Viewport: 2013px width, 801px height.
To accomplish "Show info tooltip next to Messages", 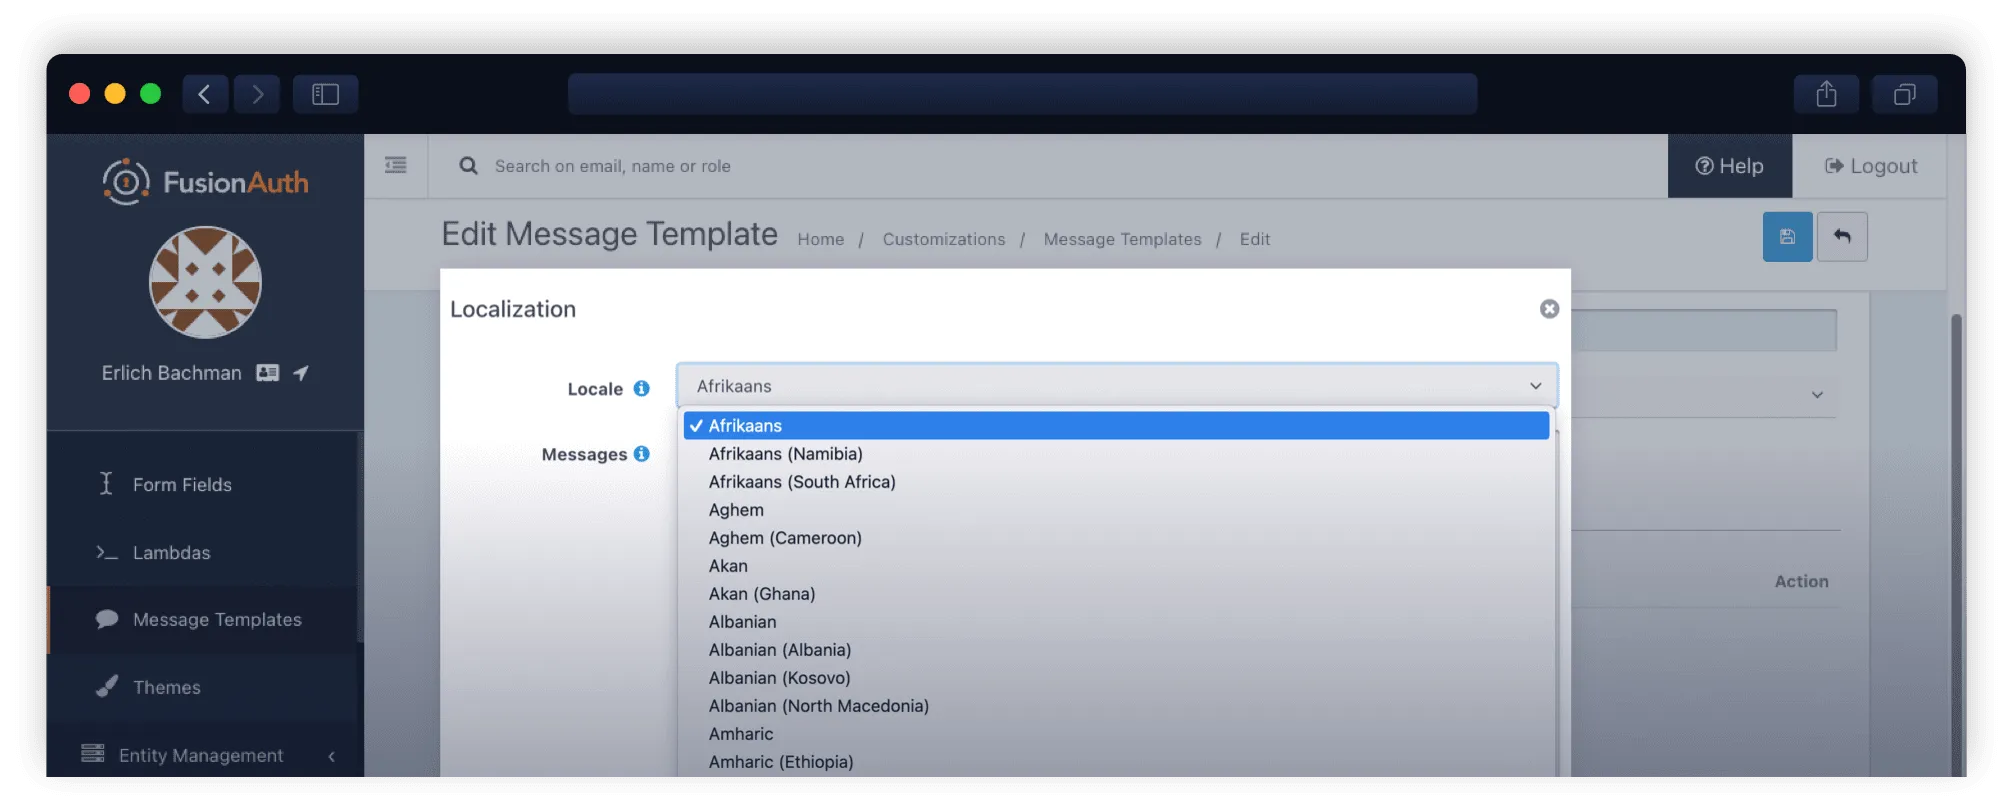I will click(642, 454).
